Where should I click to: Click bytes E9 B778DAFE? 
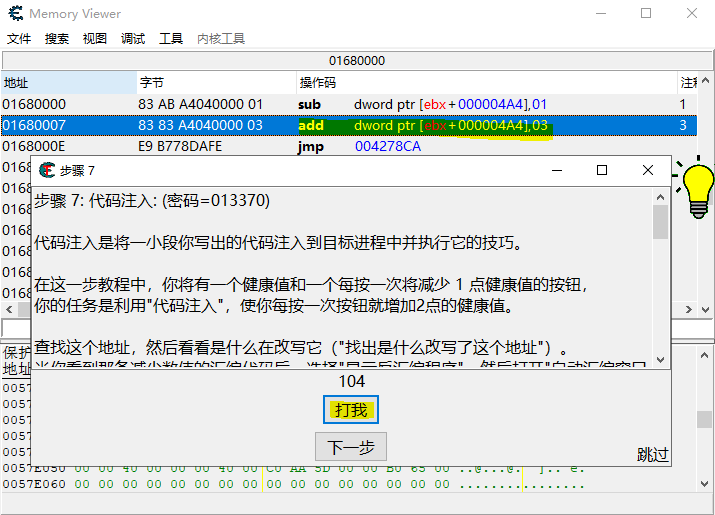[180, 146]
